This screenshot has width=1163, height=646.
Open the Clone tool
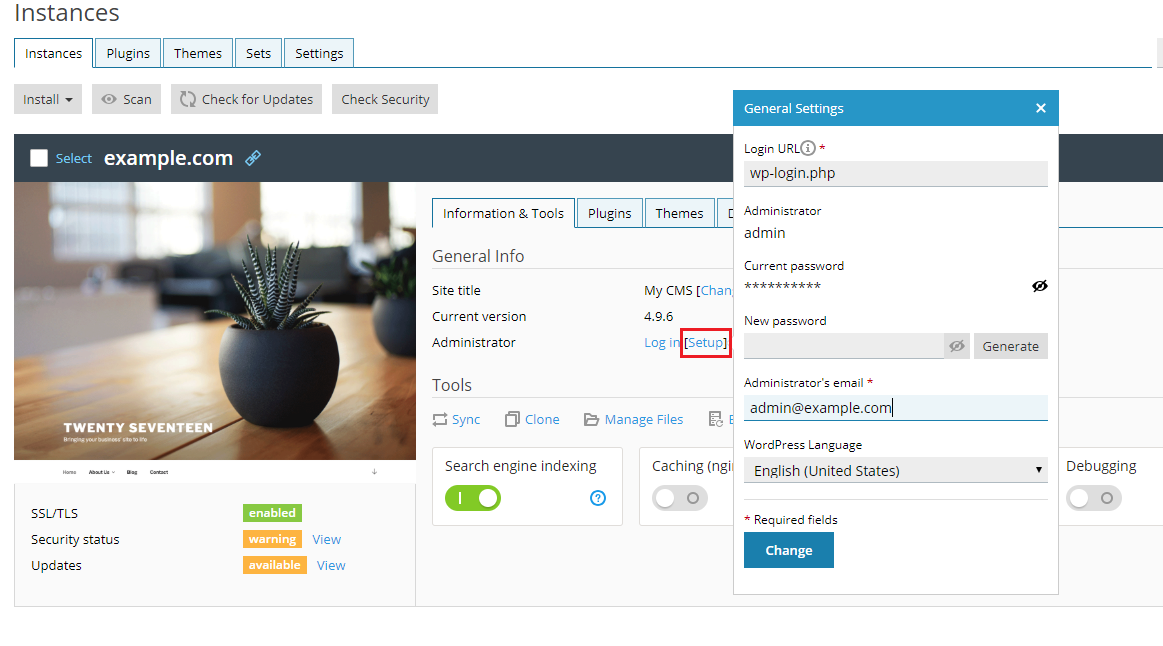pos(532,420)
